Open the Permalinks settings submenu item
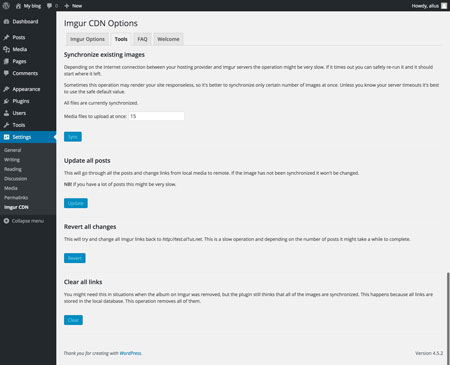The height and width of the screenshot is (365, 450). [16, 198]
